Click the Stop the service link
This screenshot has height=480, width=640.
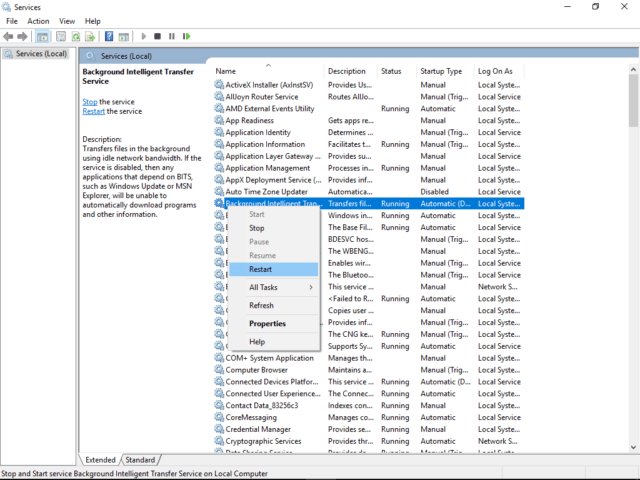point(90,102)
